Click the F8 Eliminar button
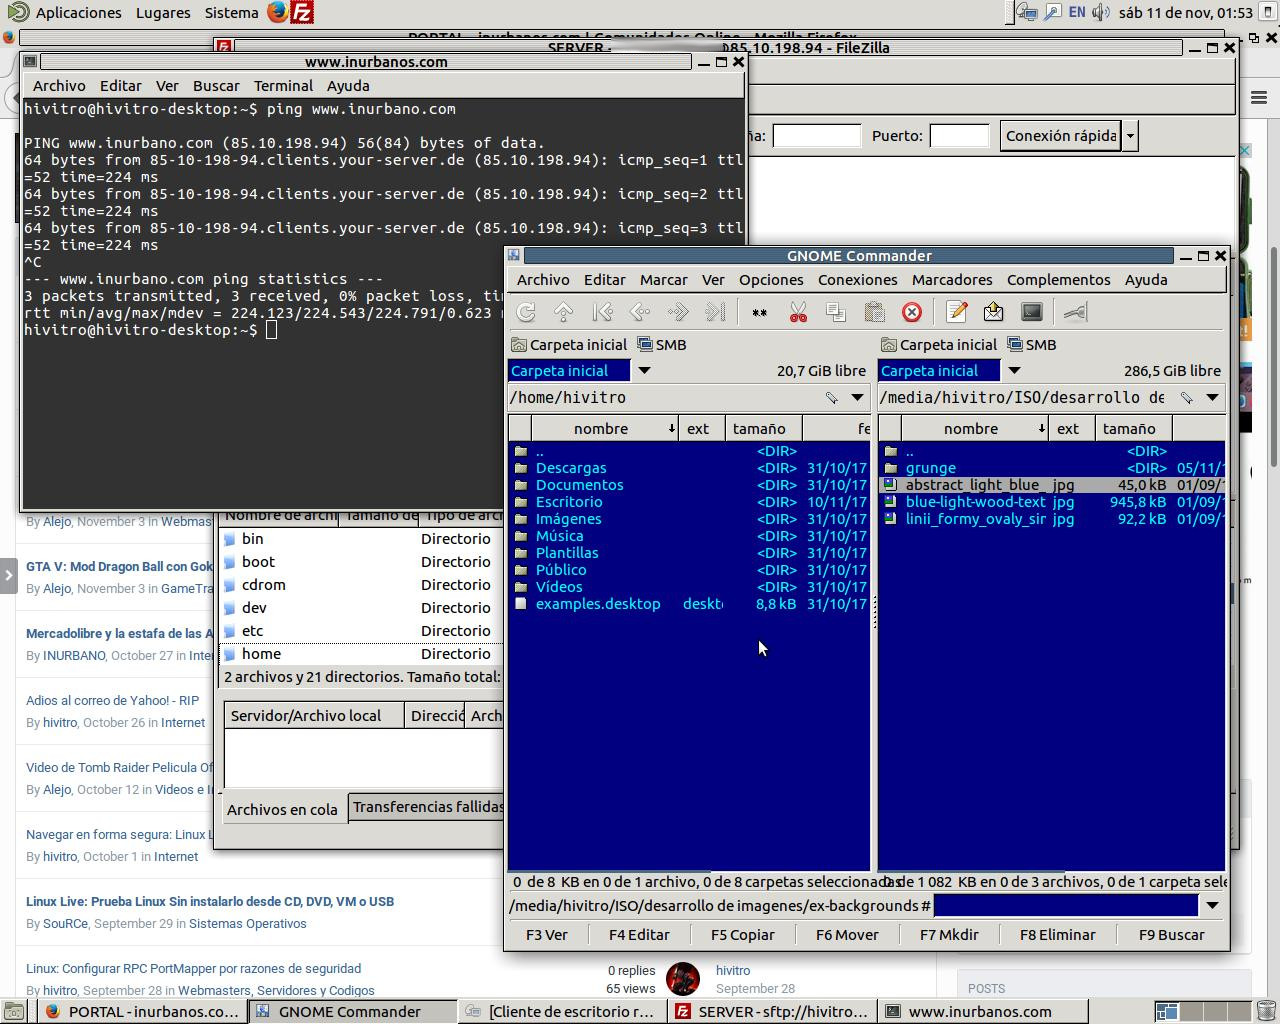Viewport: 1280px width, 1024px height. [x=1057, y=935]
